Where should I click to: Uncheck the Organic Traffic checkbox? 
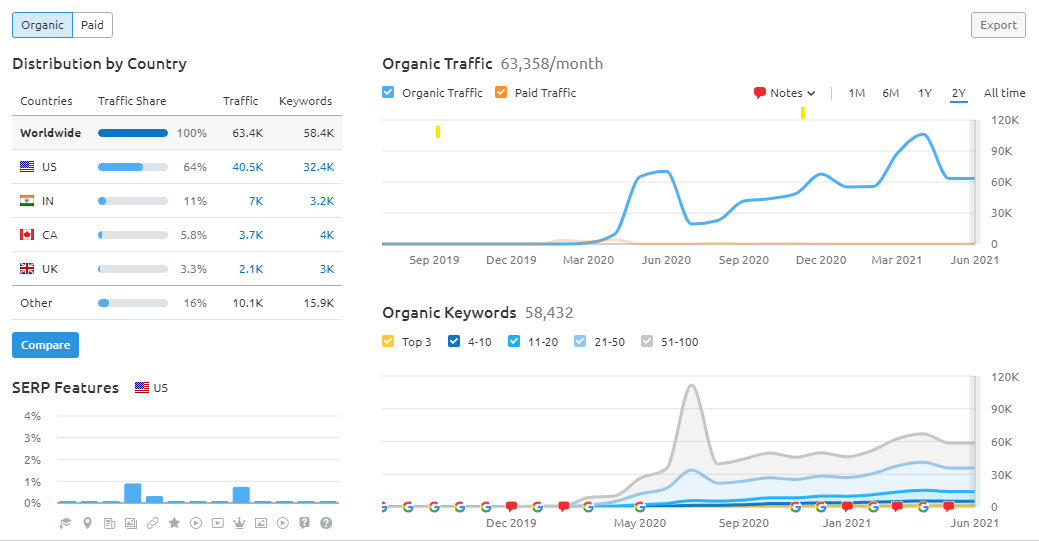pos(388,92)
